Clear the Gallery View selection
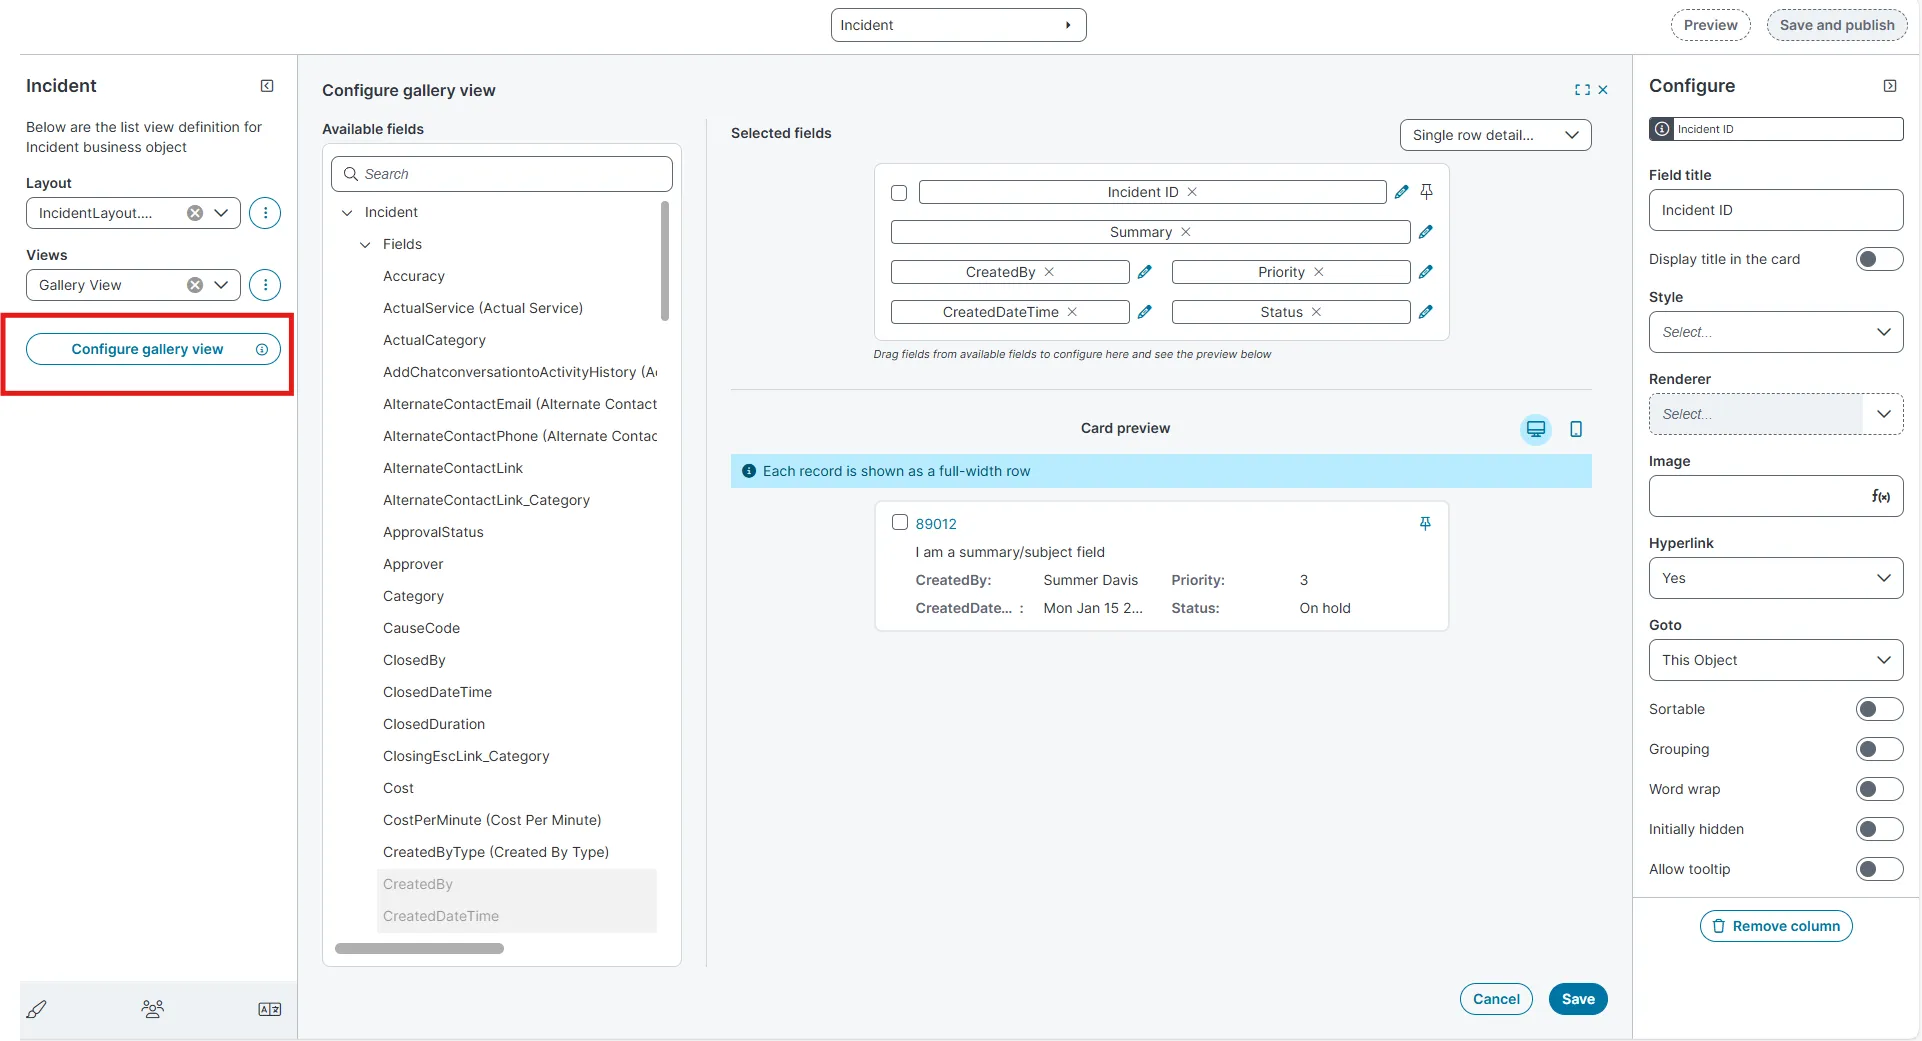 pyautogui.click(x=195, y=285)
